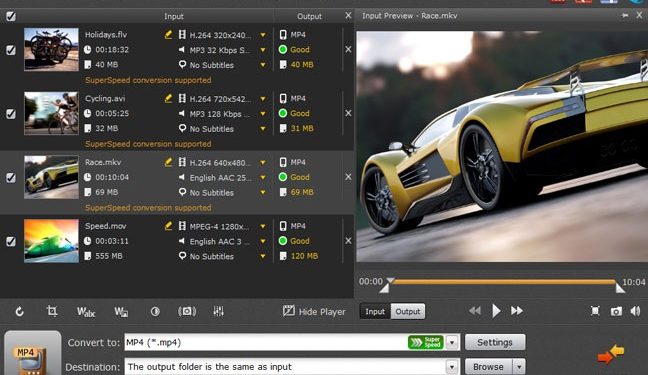Take a snapshot with the camera icon
The image size is (648, 375).
point(616,311)
